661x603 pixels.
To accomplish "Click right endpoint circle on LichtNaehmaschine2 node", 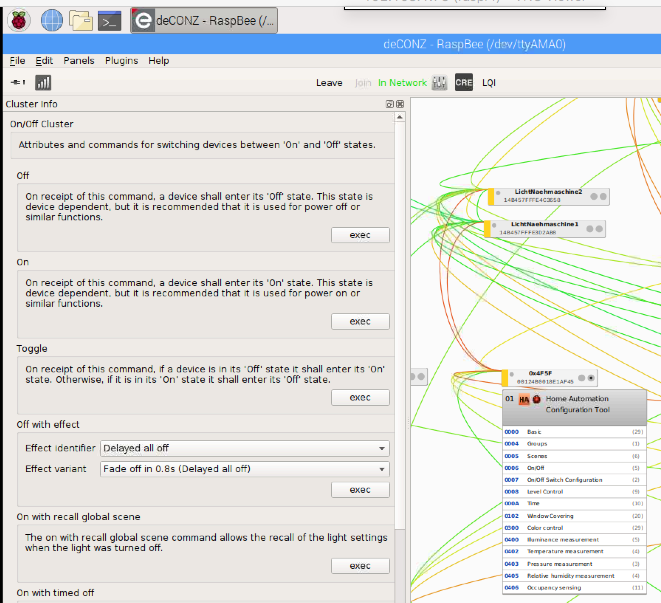I will [603, 197].
